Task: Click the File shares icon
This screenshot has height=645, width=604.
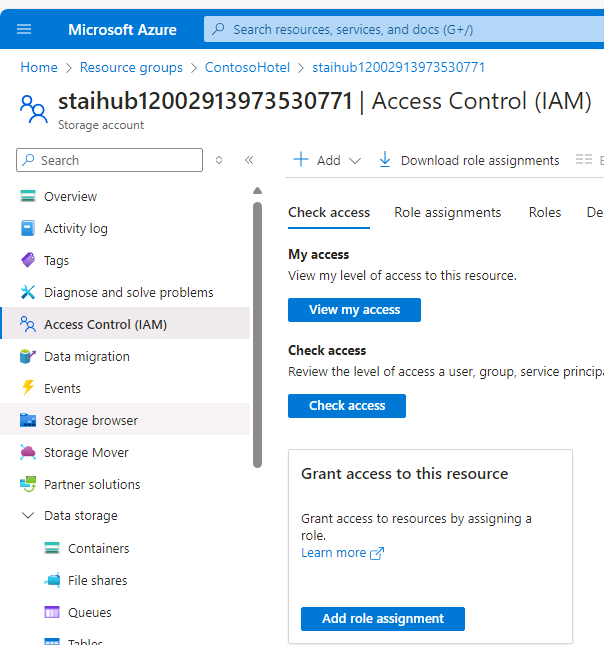Action: pos(52,580)
